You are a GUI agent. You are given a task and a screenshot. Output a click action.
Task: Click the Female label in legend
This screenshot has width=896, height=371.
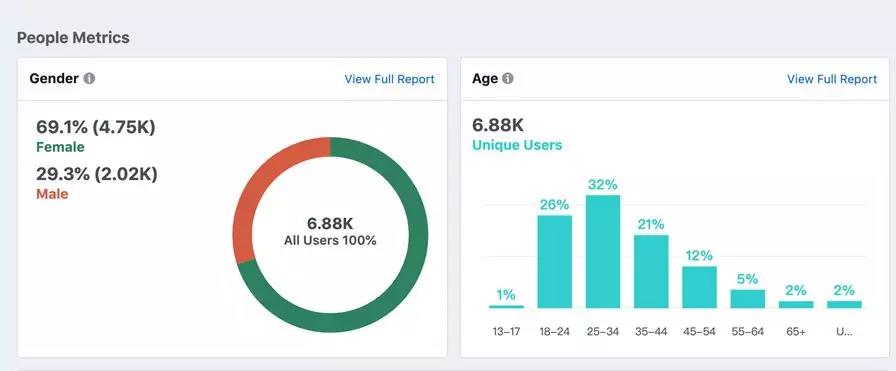click(60, 147)
